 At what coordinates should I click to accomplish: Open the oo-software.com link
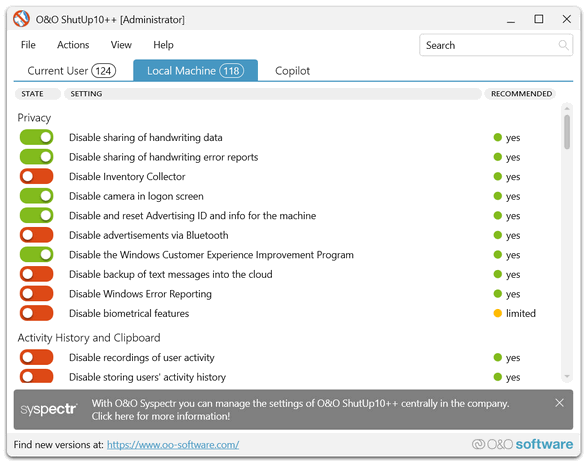173,444
